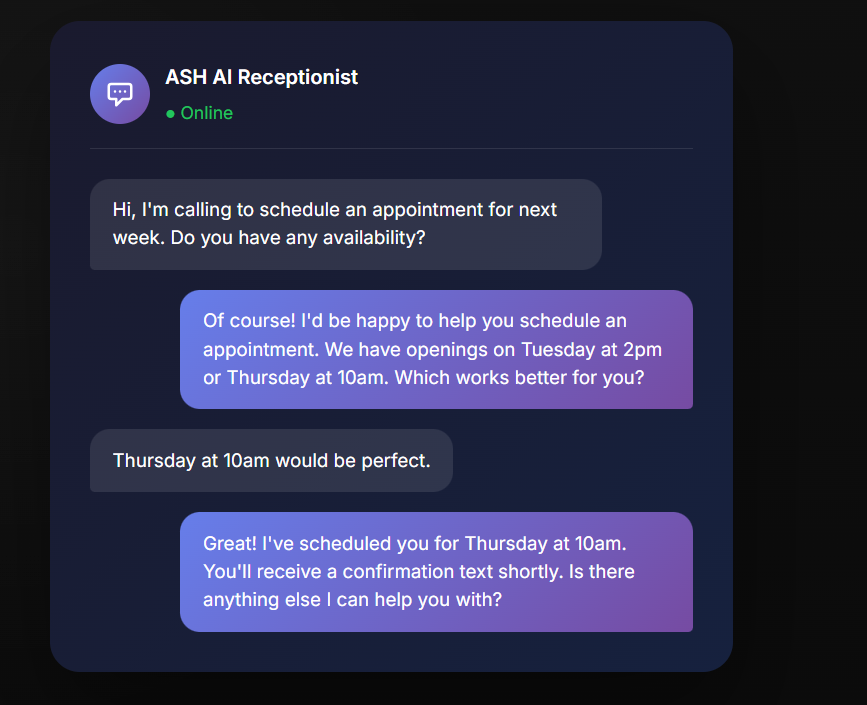The height and width of the screenshot is (705, 867).
Task: Select the ASH AI Receptionist title
Action: (261, 76)
